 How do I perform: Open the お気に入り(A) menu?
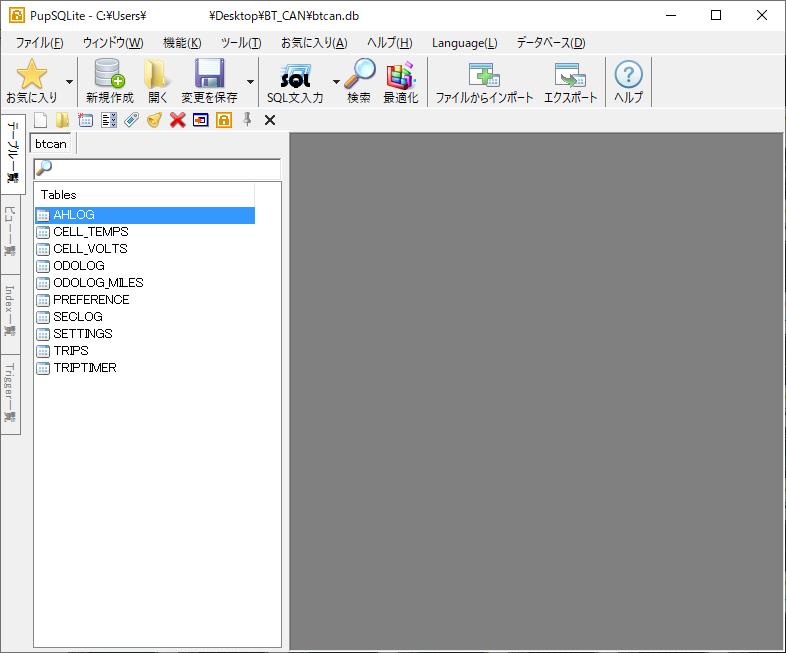(314, 43)
